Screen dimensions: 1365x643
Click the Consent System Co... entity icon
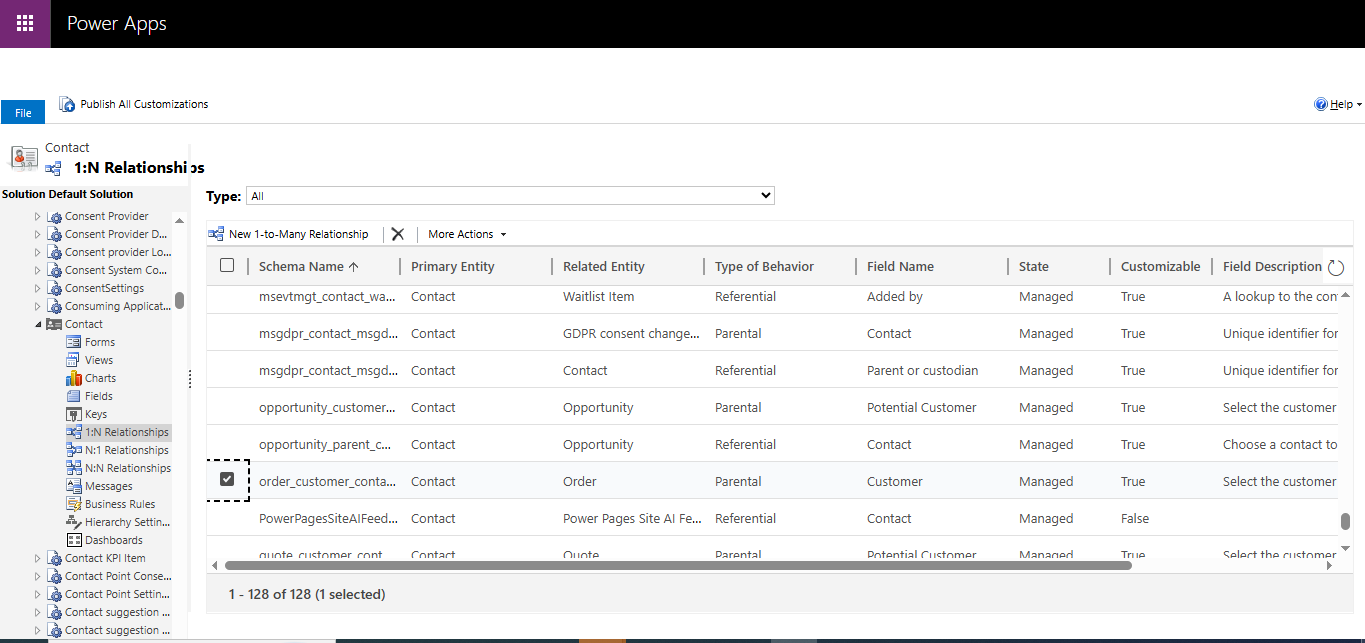pyautogui.click(x=55, y=270)
